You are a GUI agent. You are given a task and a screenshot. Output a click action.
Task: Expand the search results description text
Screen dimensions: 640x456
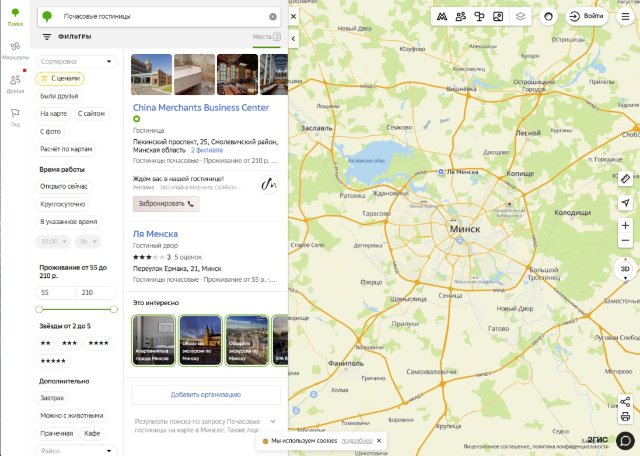(273, 421)
